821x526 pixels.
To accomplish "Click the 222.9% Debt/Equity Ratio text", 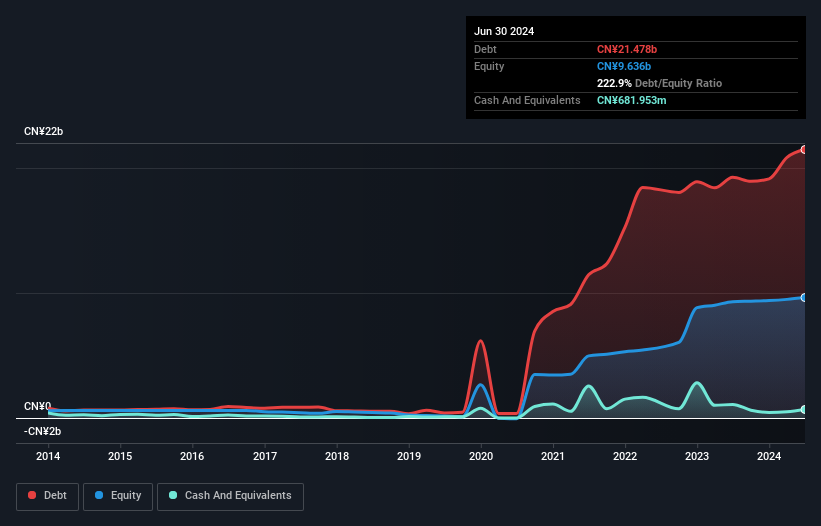I will click(659, 83).
